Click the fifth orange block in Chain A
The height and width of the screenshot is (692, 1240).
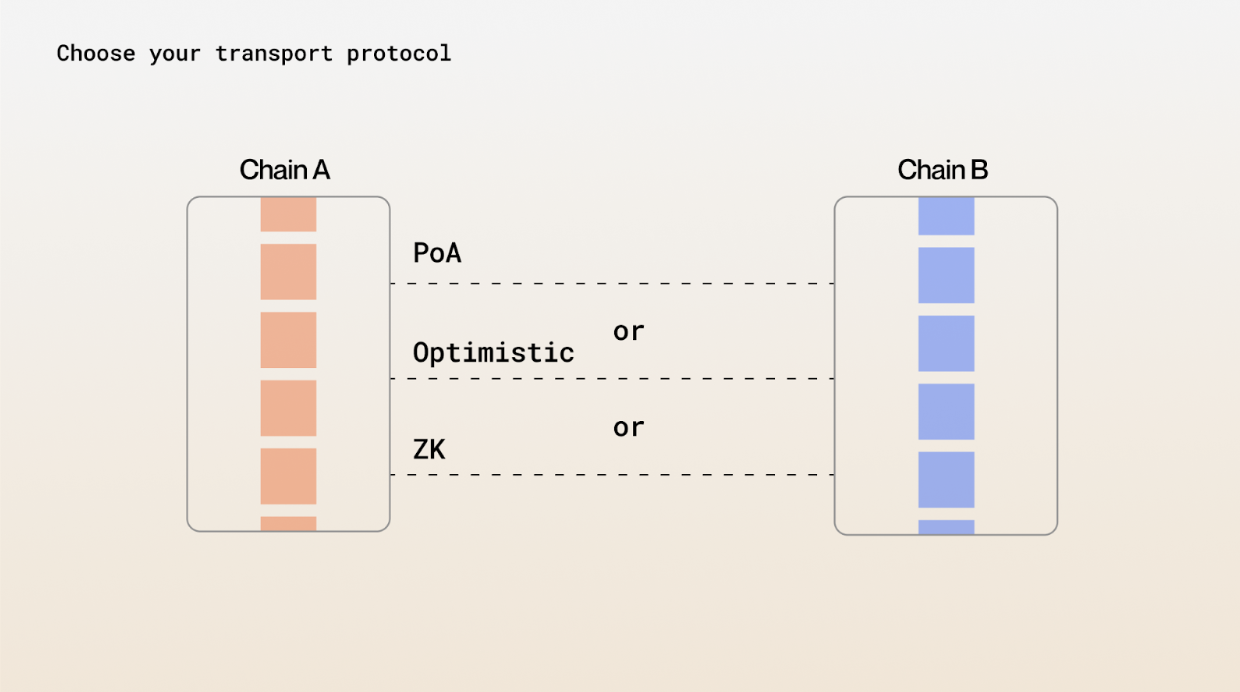(288, 476)
